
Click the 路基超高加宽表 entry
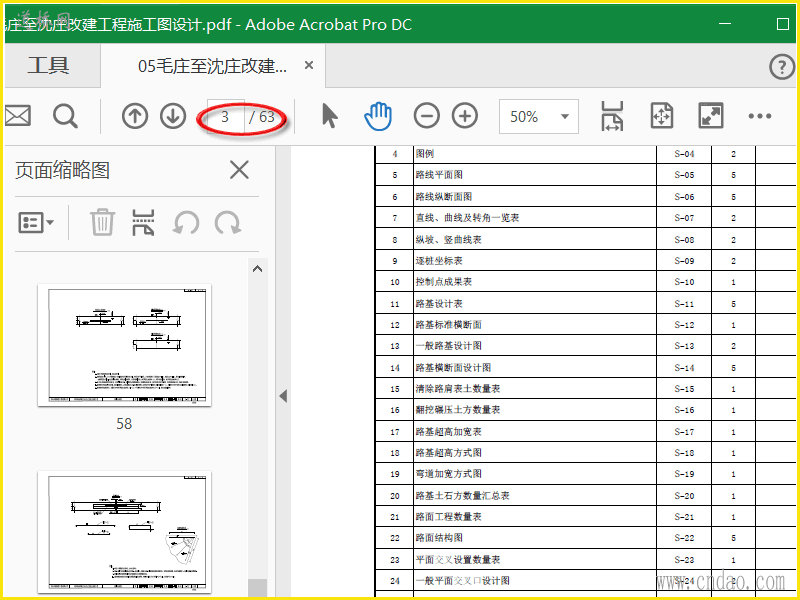[x=448, y=432]
